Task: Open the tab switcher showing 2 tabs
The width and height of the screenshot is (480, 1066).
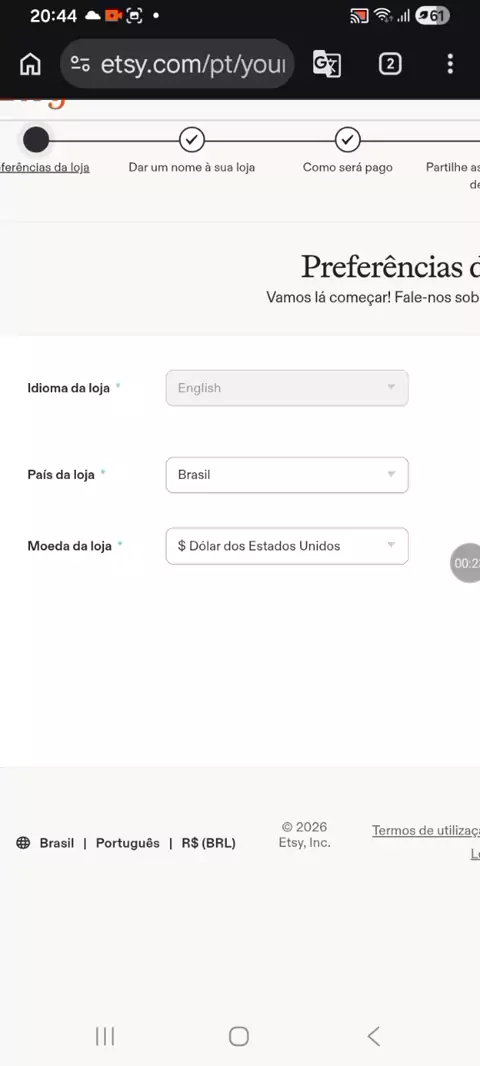Action: tap(390, 64)
